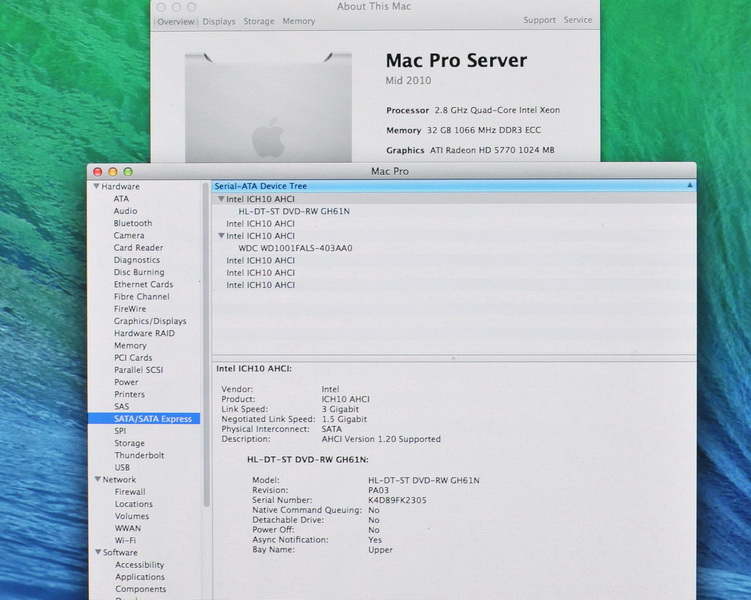Collapse Intel ICH10 AHCI node containing WDC drive
Screen dimensions: 751x600
click(x=221, y=236)
